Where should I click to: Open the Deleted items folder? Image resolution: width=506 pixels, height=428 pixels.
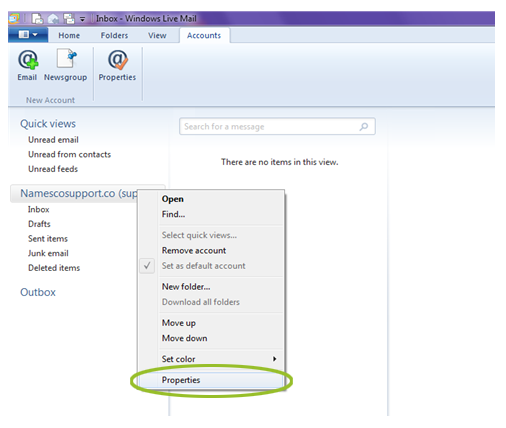(54, 268)
